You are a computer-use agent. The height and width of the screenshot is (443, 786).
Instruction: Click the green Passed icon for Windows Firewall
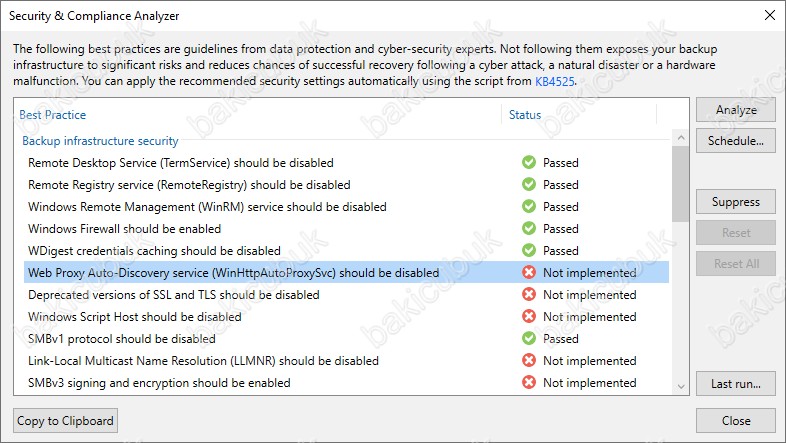[x=528, y=229]
